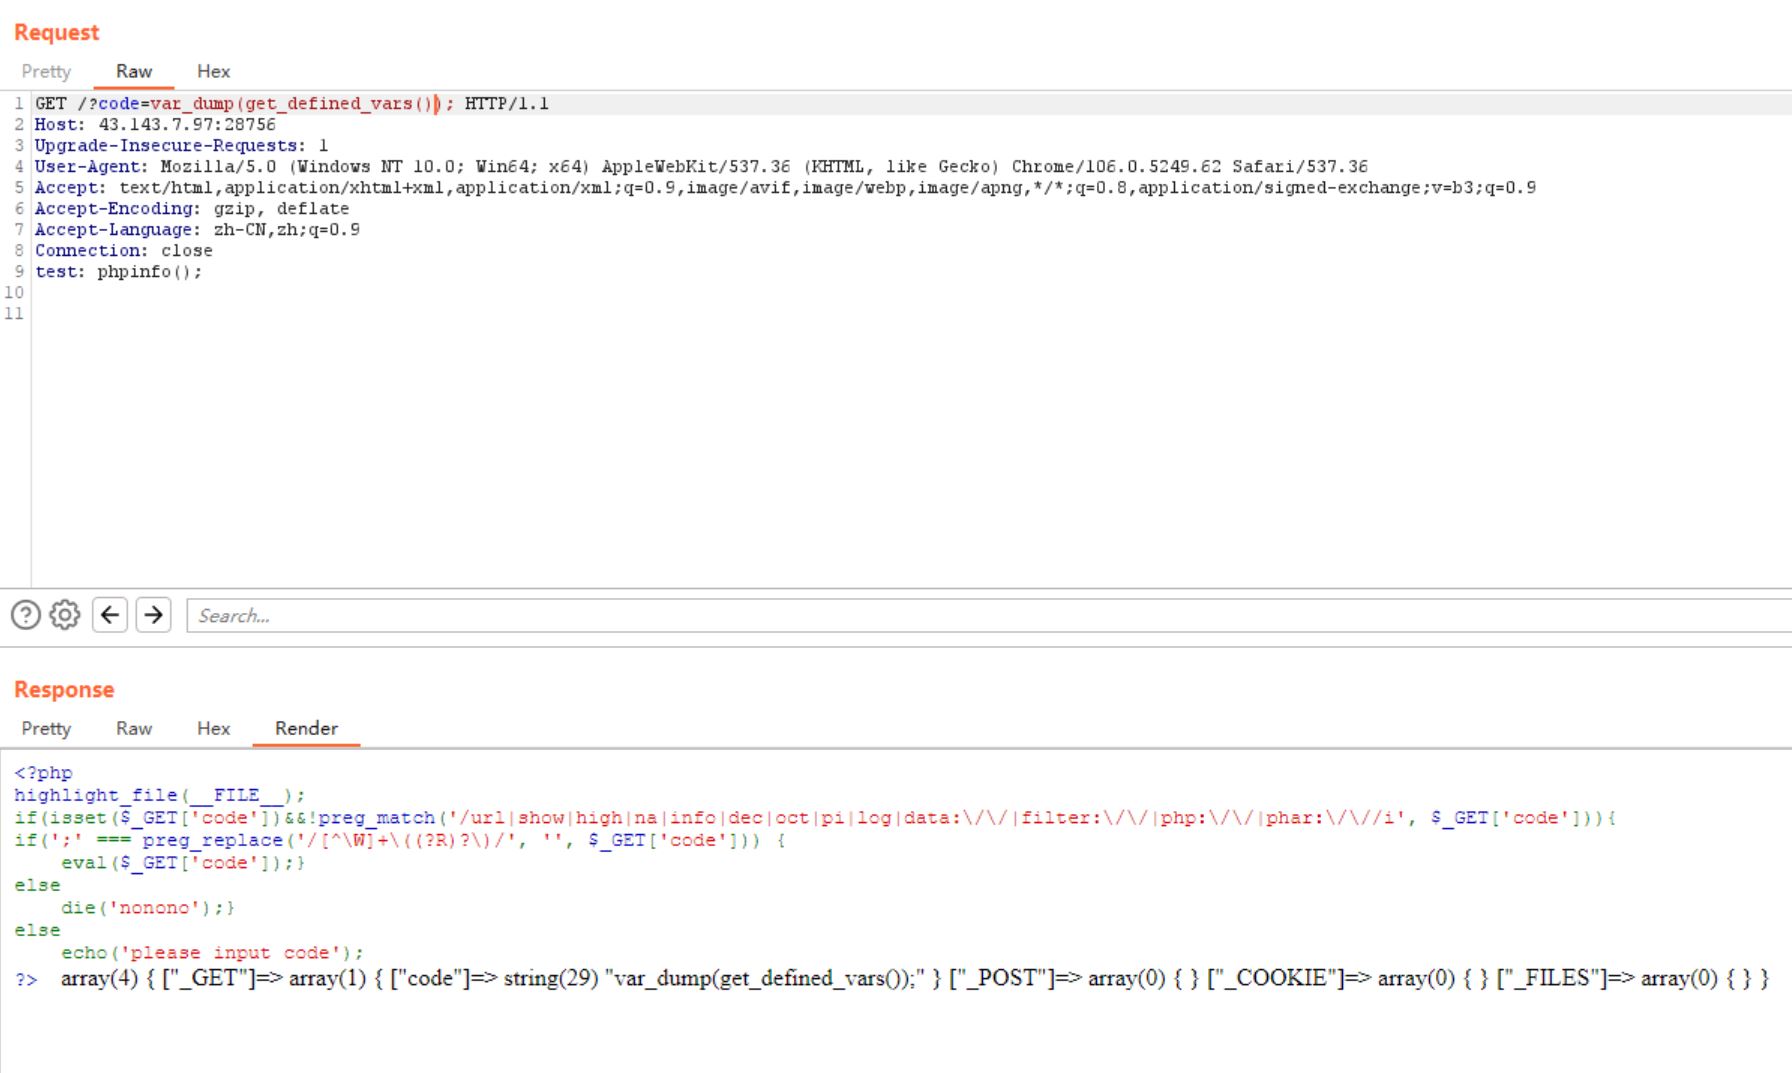The width and height of the screenshot is (1792, 1073).
Task: Open search settings gear icon
Action: point(65,615)
